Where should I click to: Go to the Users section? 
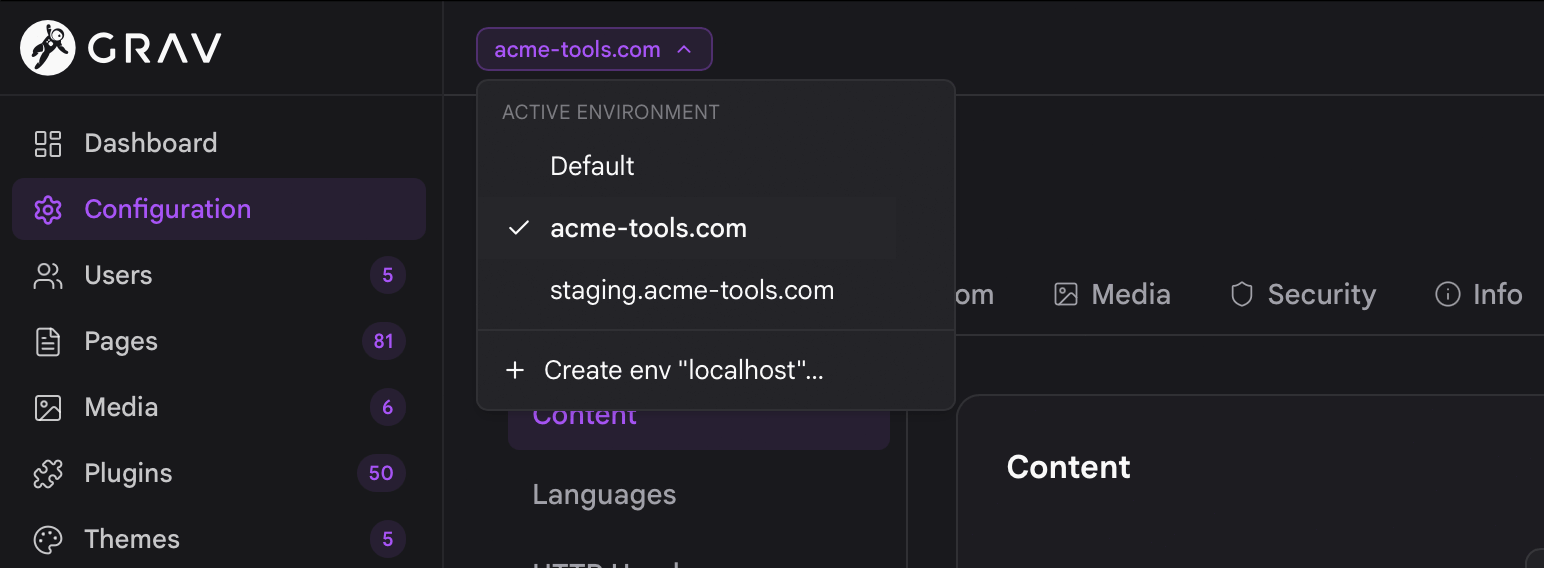(219, 275)
